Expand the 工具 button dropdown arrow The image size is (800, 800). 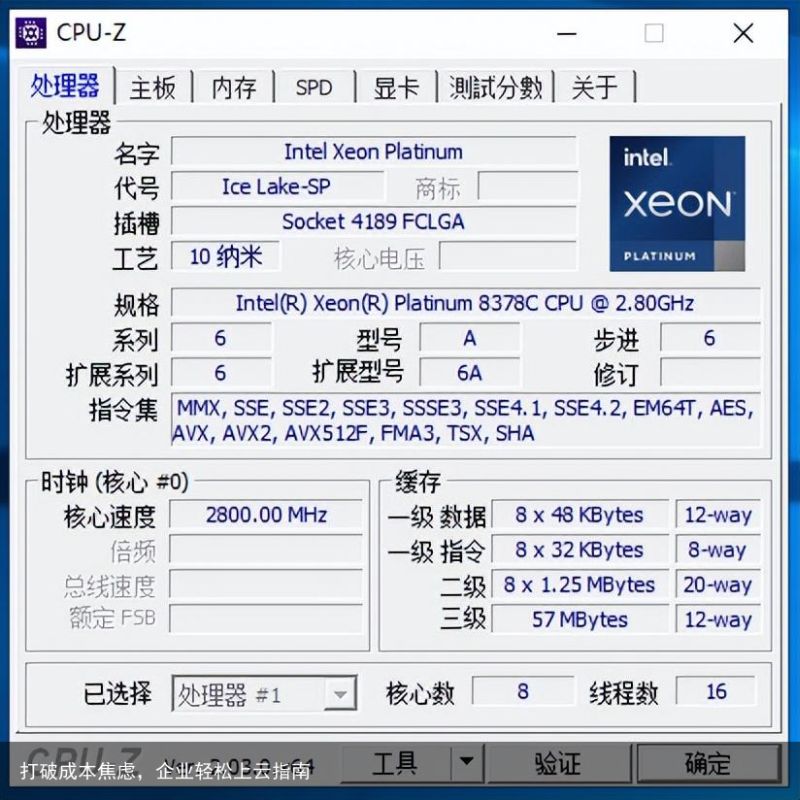[466, 762]
